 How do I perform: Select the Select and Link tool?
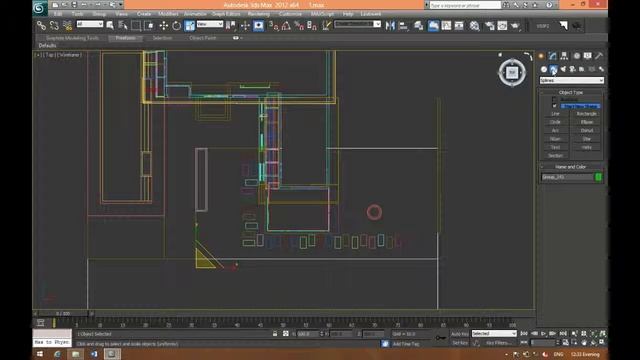click(x=41, y=25)
